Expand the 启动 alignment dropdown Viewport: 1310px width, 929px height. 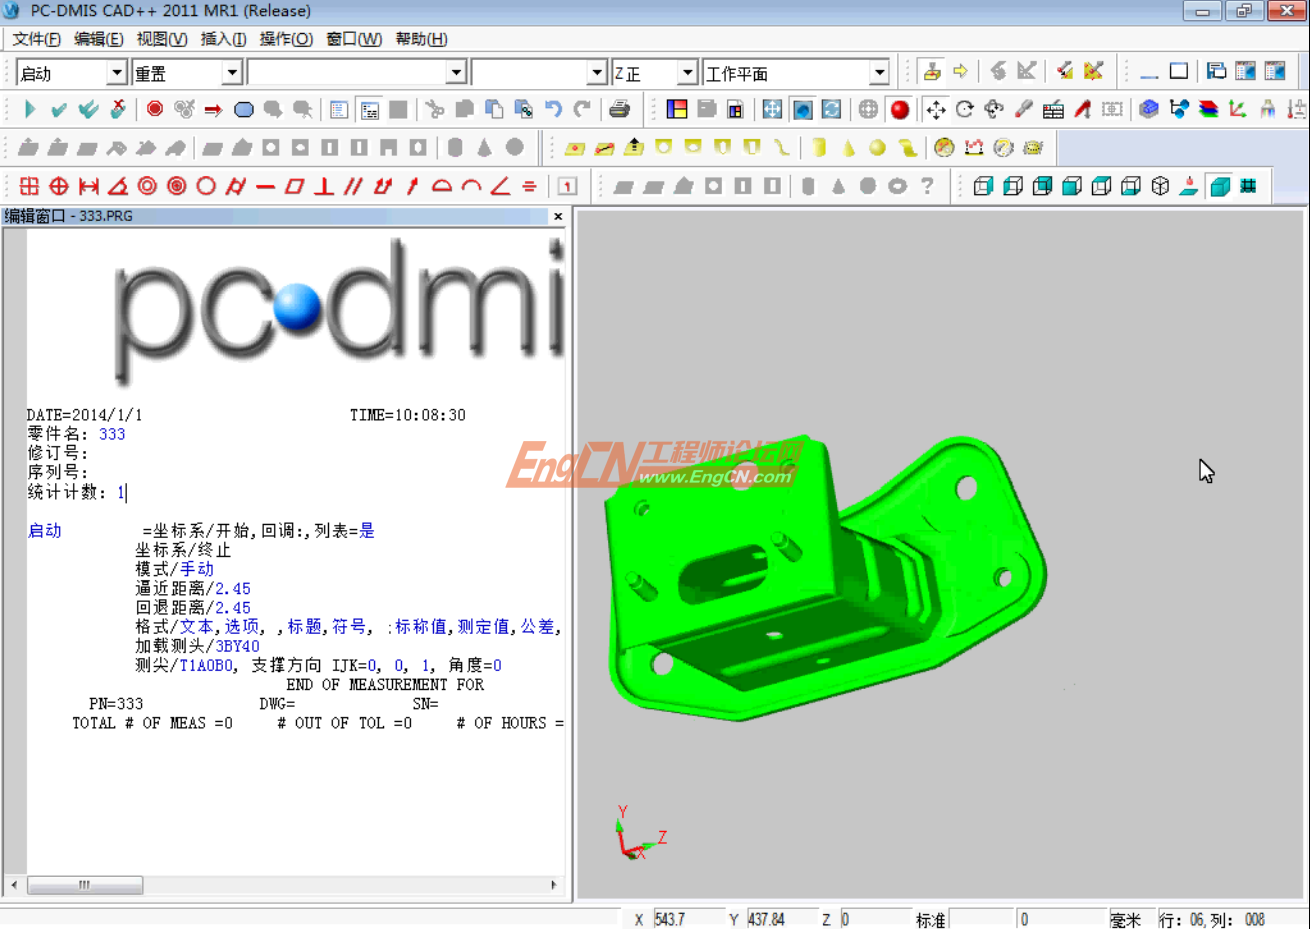[117, 73]
